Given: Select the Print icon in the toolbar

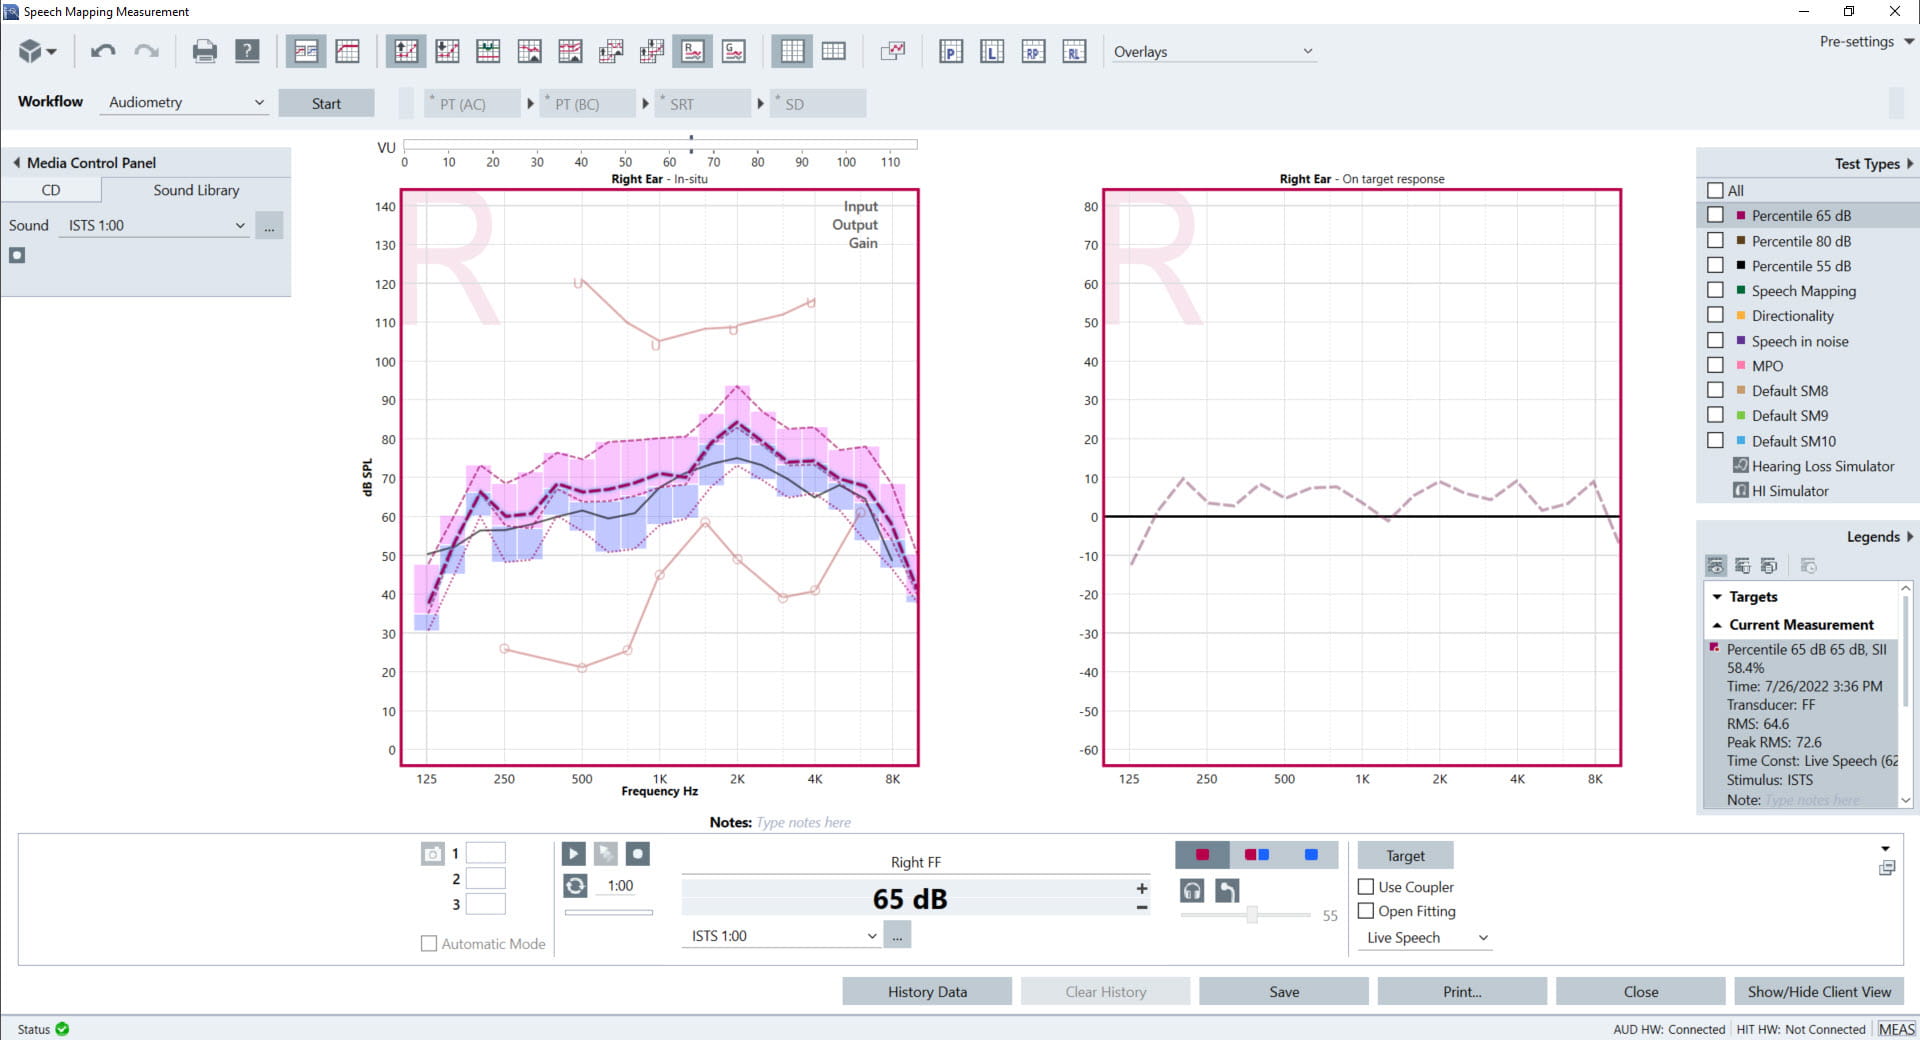Looking at the screenshot, I should pyautogui.click(x=205, y=50).
